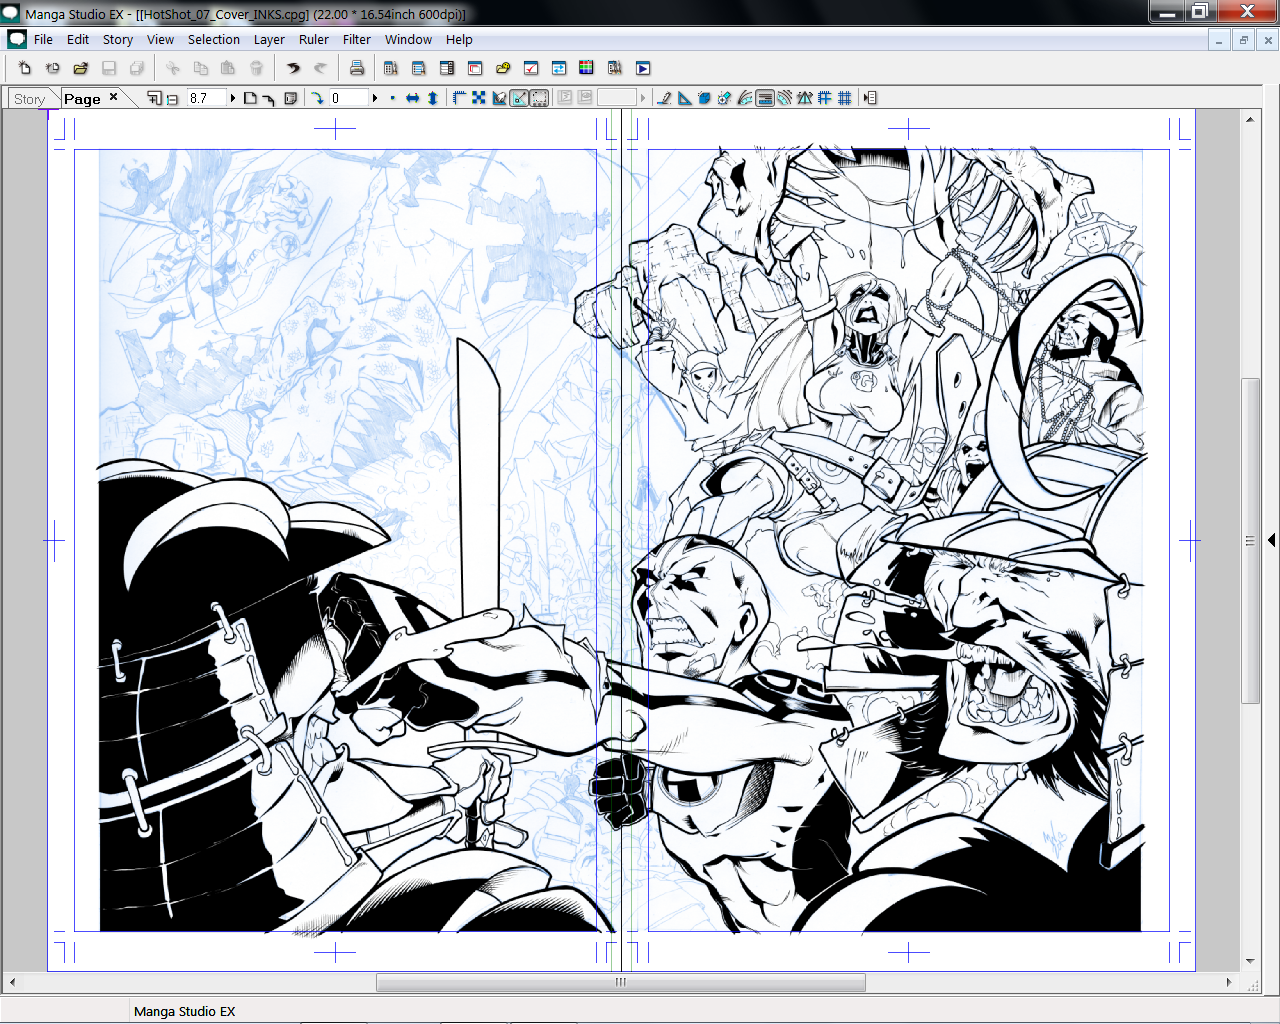Click the scroll up arrow
Viewport: 1280px width, 1024px height.
[1250, 119]
